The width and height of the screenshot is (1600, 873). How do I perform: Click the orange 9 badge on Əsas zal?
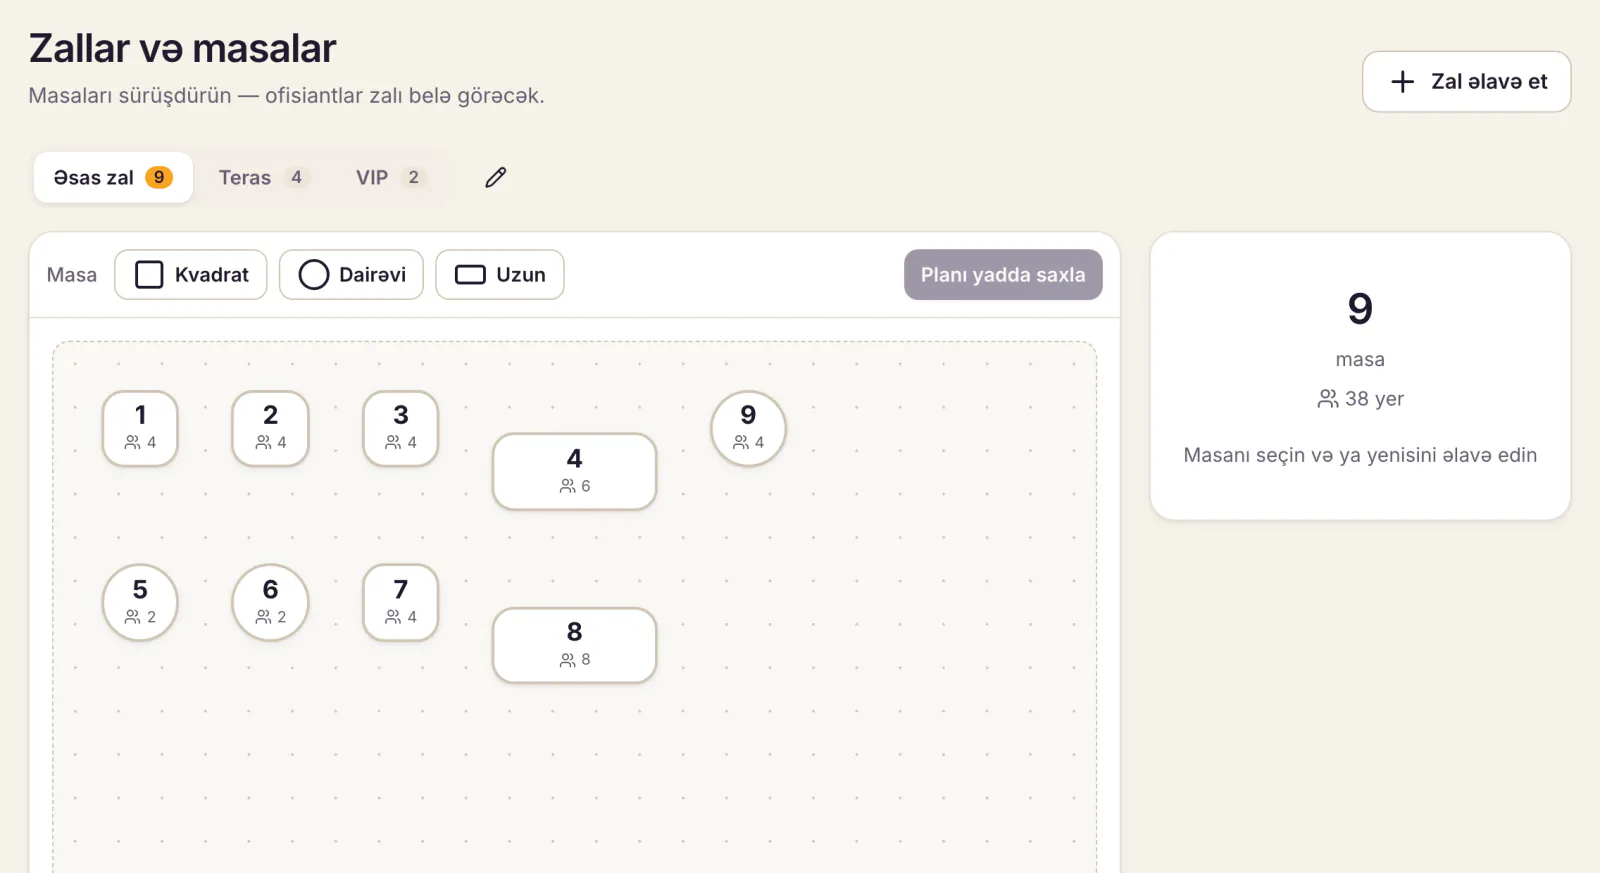coord(159,177)
